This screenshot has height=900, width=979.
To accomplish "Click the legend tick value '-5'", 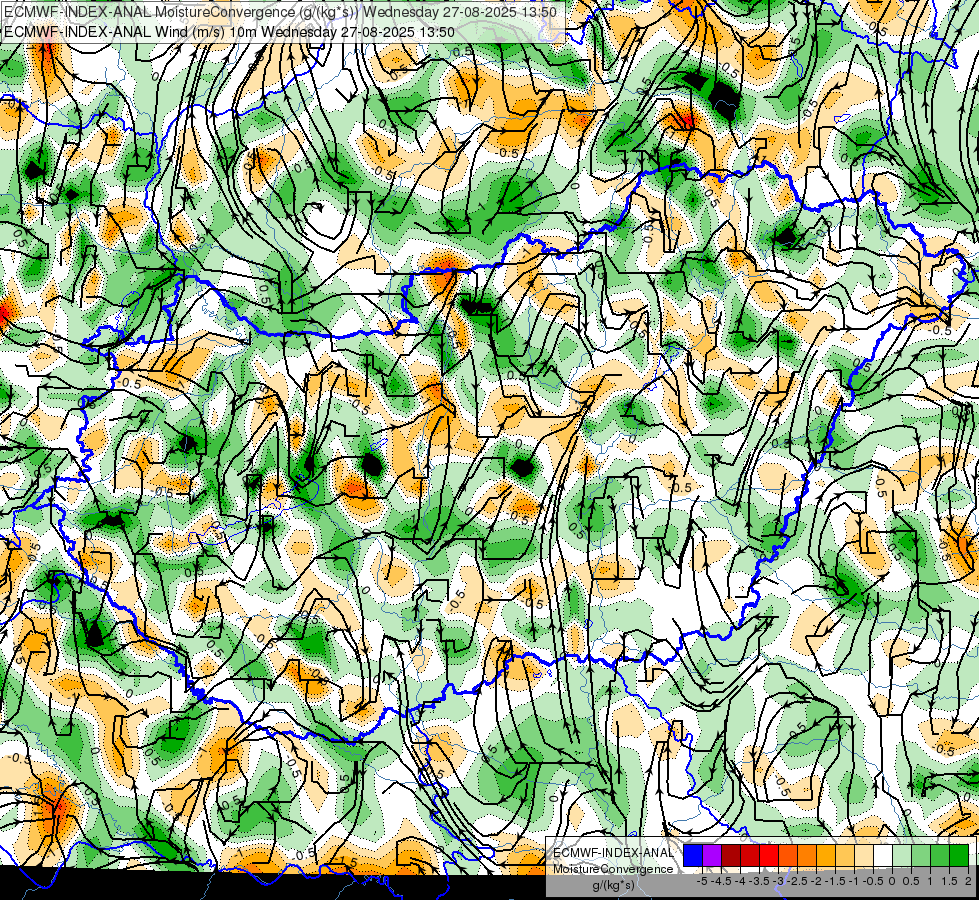I will [702, 881].
